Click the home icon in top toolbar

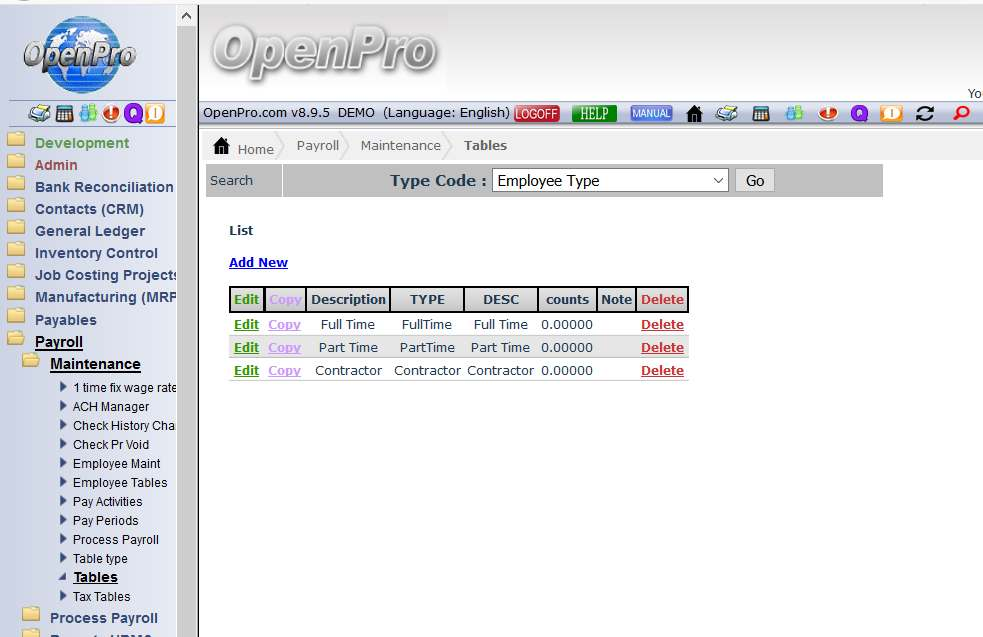(694, 113)
